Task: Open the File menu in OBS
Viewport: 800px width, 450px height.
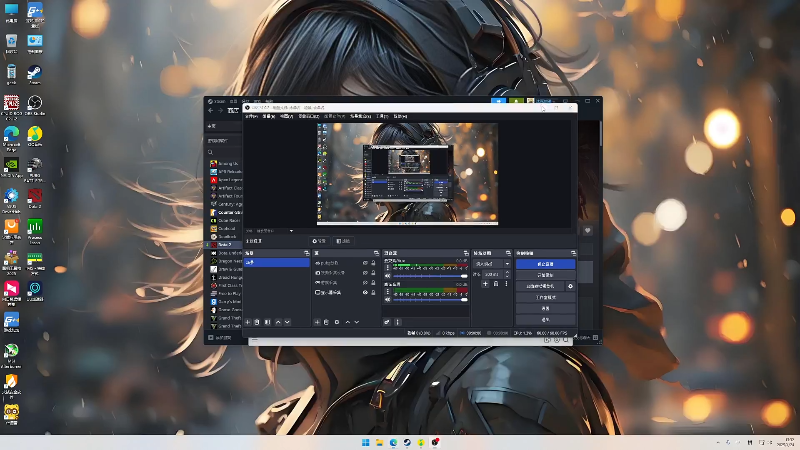Action: point(251,116)
